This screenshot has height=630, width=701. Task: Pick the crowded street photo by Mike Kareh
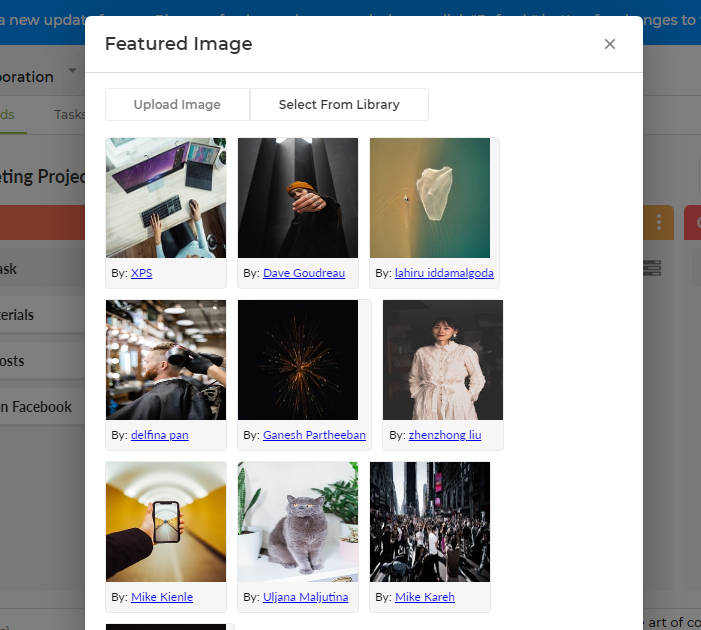point(430,522)
